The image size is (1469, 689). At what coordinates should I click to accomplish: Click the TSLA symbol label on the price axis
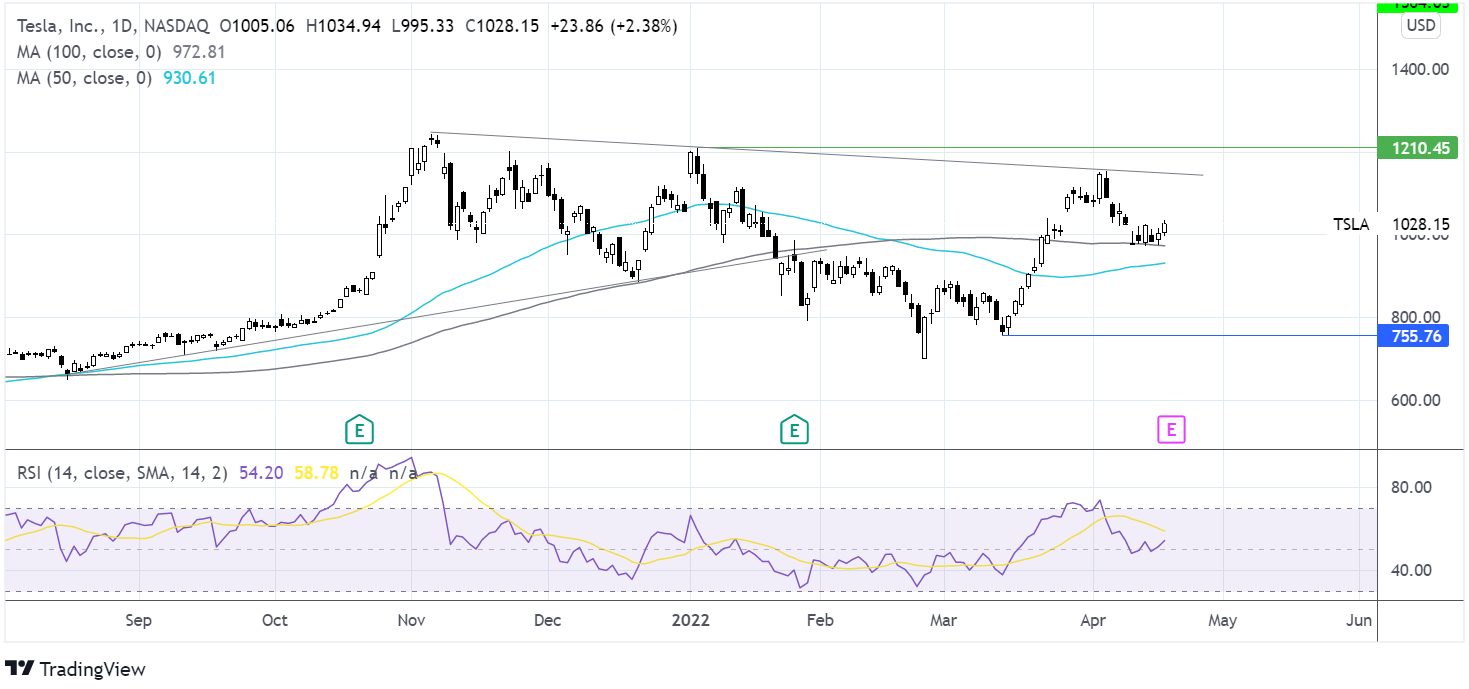click(1354, 225)
